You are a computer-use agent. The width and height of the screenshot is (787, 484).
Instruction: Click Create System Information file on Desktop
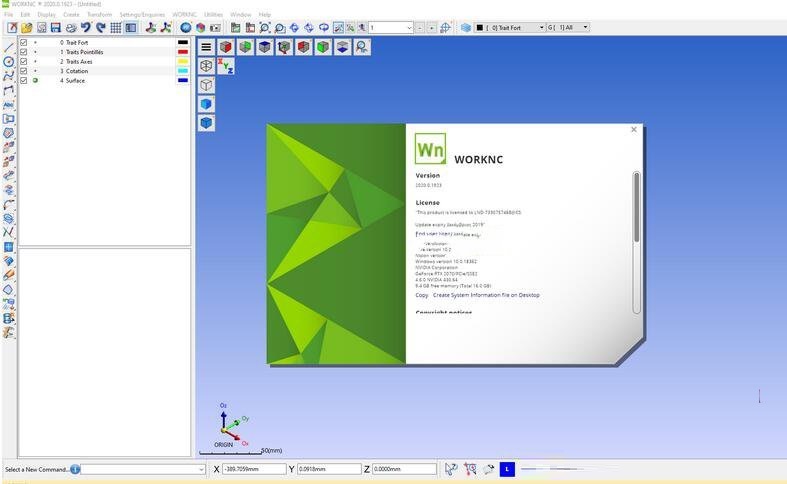point(486,295)
